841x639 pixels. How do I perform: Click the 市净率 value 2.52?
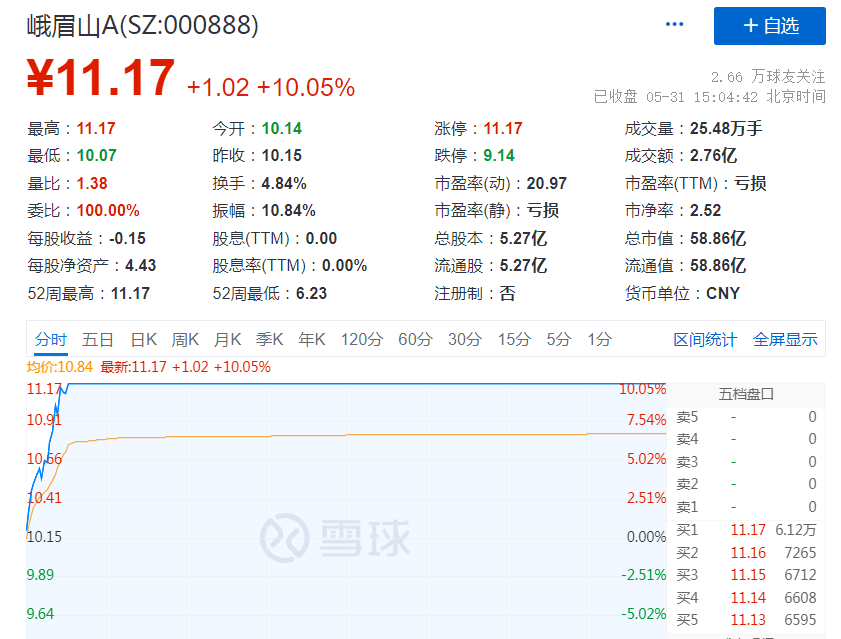705,211
